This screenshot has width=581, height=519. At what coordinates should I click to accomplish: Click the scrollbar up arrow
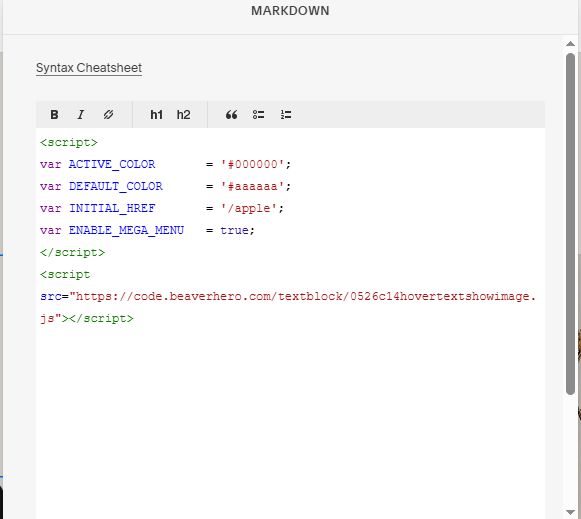click(x=570, y=44)
